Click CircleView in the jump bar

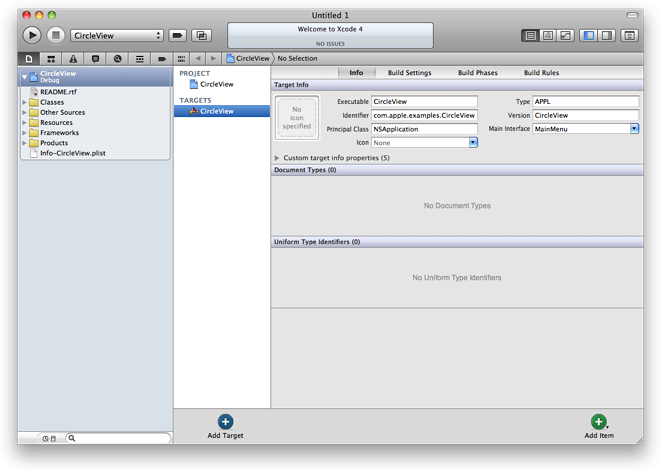(248, 59)
